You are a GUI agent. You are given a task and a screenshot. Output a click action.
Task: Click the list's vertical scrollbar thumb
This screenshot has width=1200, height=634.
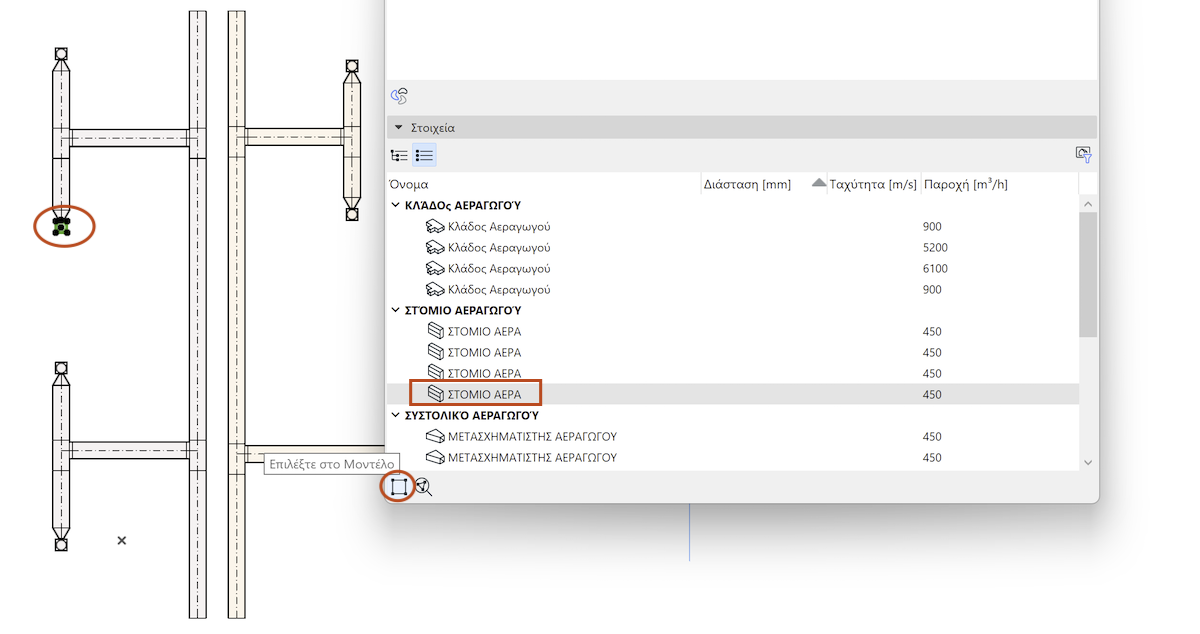[1088, 274]
